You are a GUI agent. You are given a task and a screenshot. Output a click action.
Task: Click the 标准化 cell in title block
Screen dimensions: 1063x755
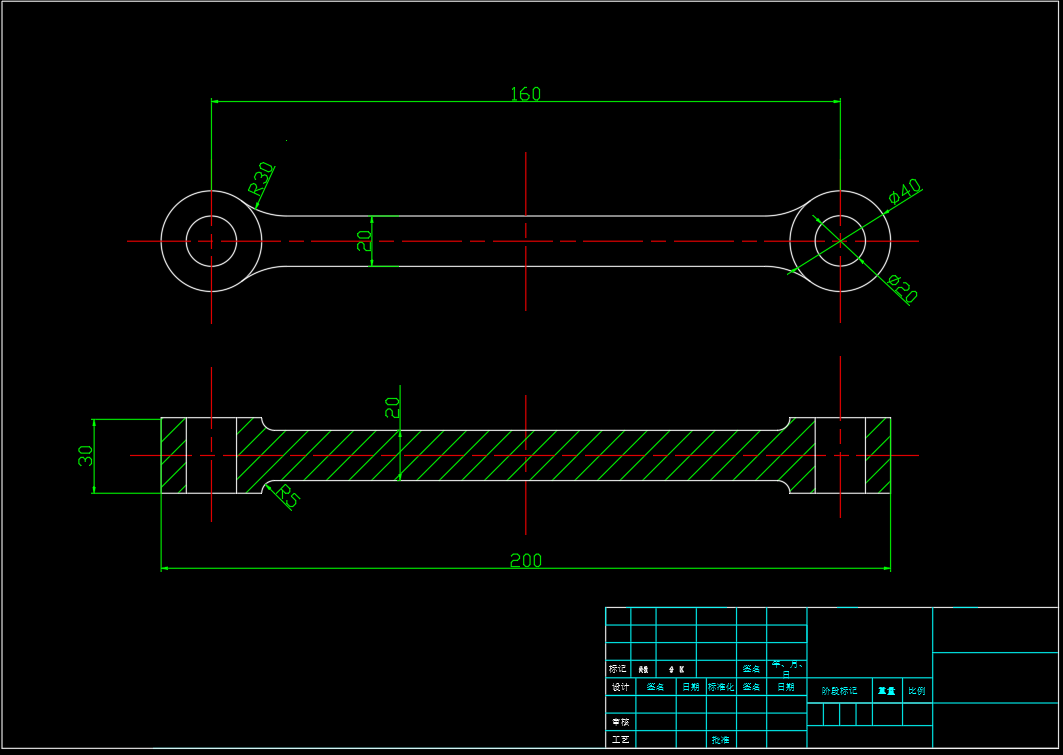(x=721, y=687)
